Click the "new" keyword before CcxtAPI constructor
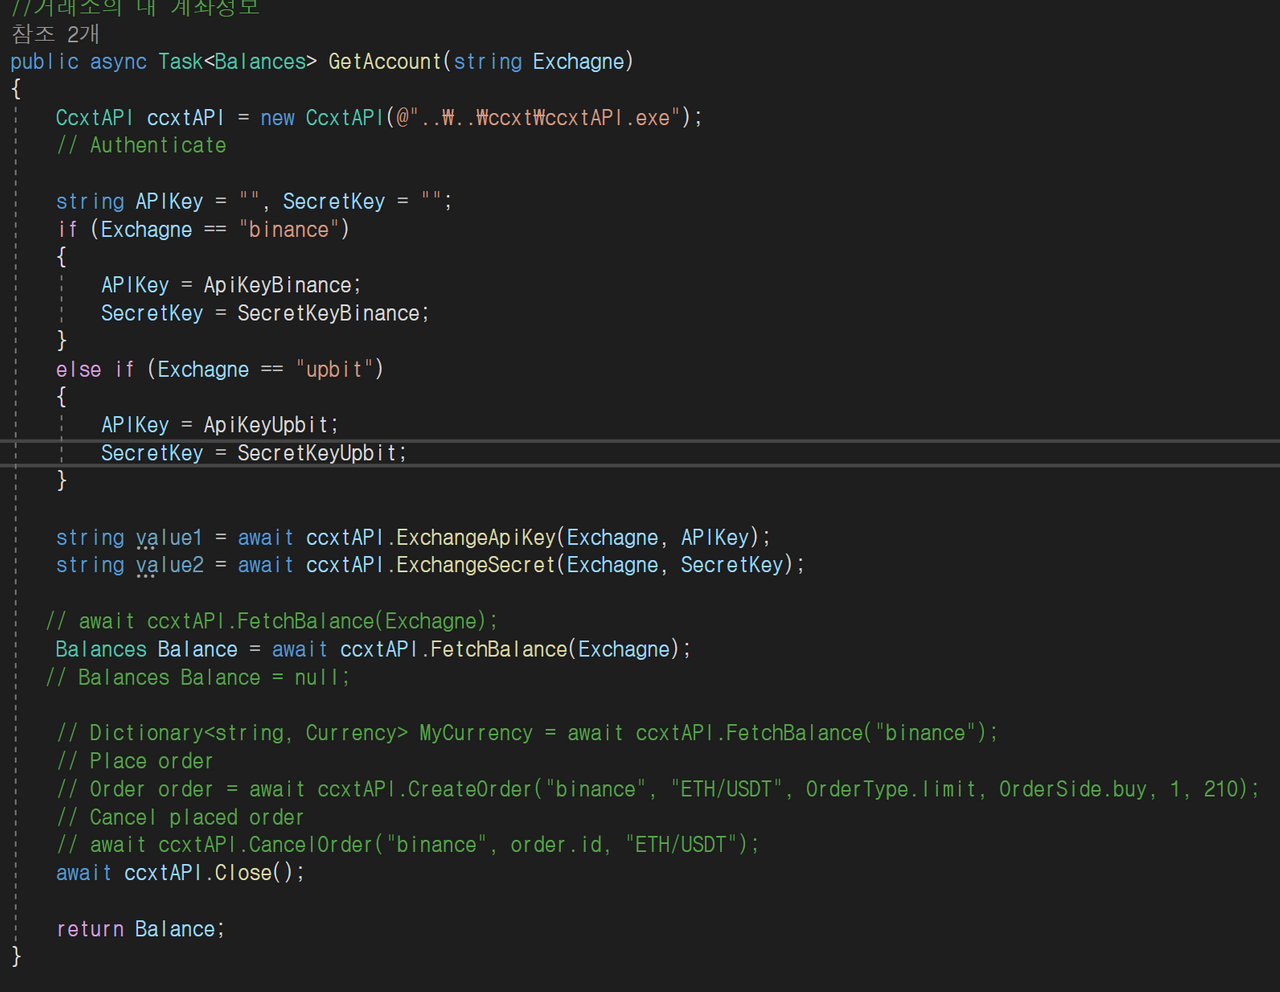Image resolution: width=1280 pixels, height=992 pixels. [x=277, y=118]
